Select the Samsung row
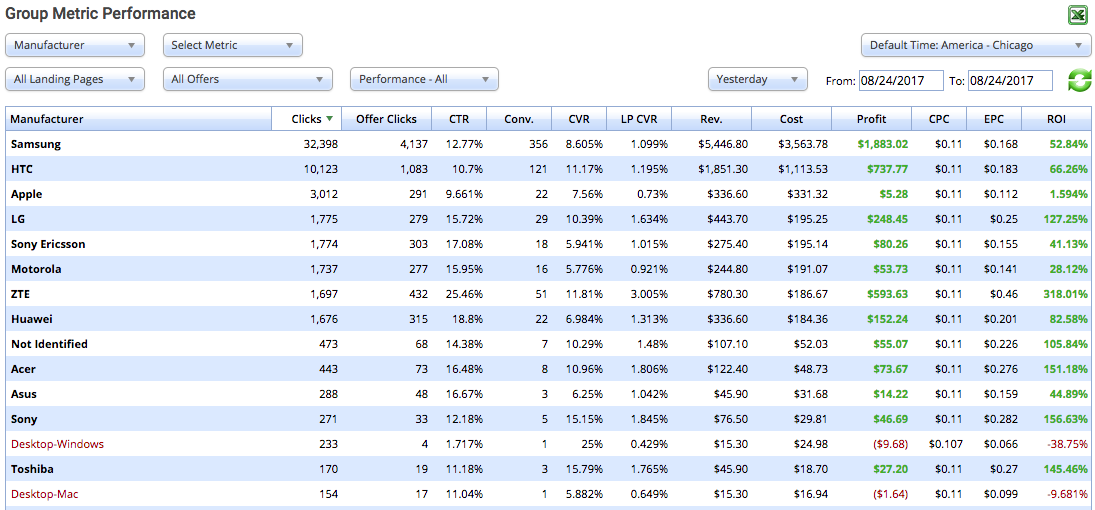This screenshot has width=1095, height=510. (36, 144)
